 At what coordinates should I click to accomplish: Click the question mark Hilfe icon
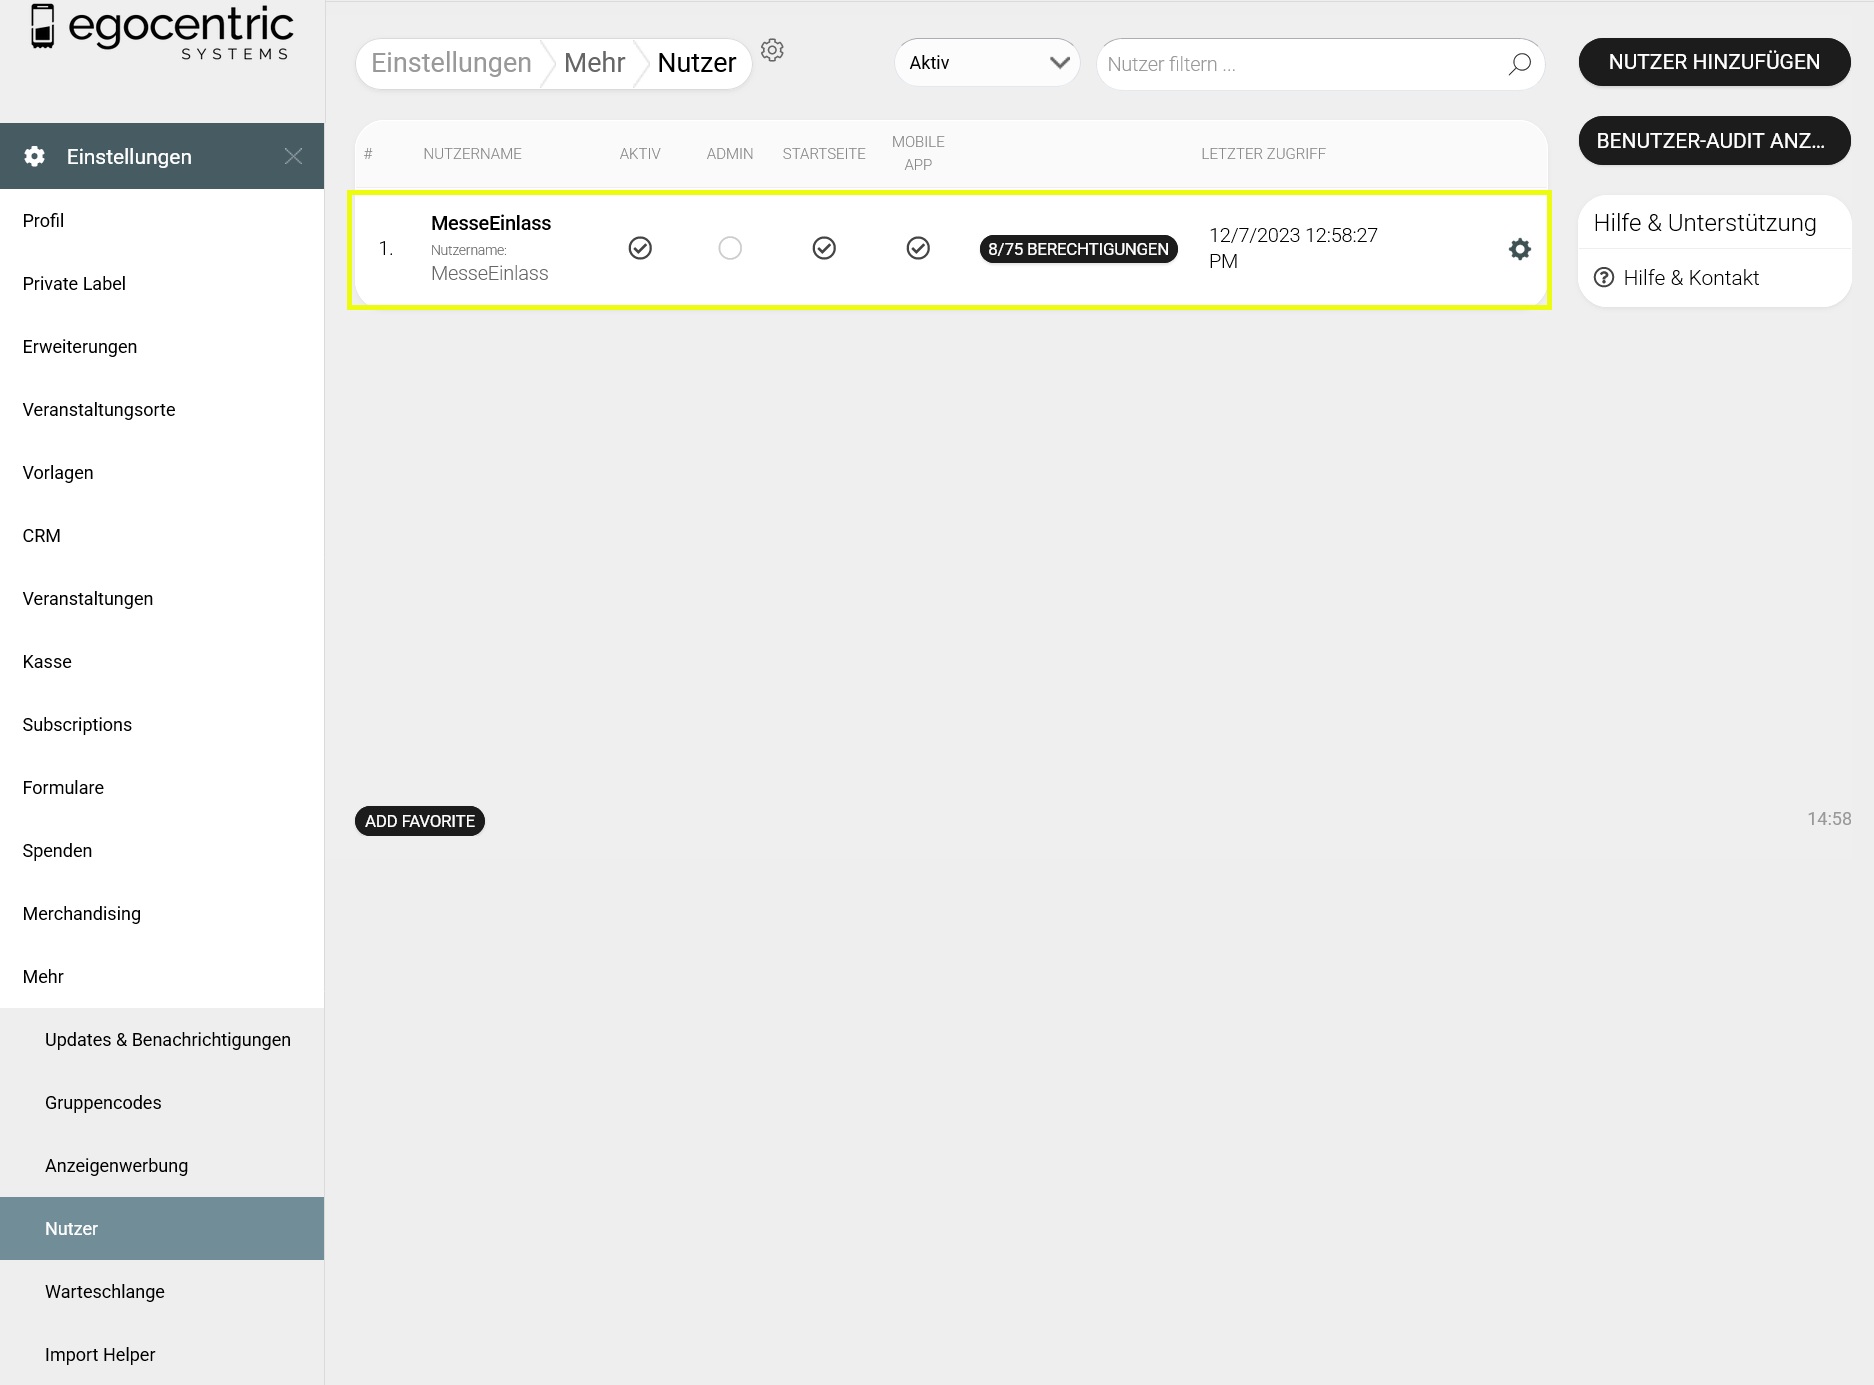click(1604, 278)
